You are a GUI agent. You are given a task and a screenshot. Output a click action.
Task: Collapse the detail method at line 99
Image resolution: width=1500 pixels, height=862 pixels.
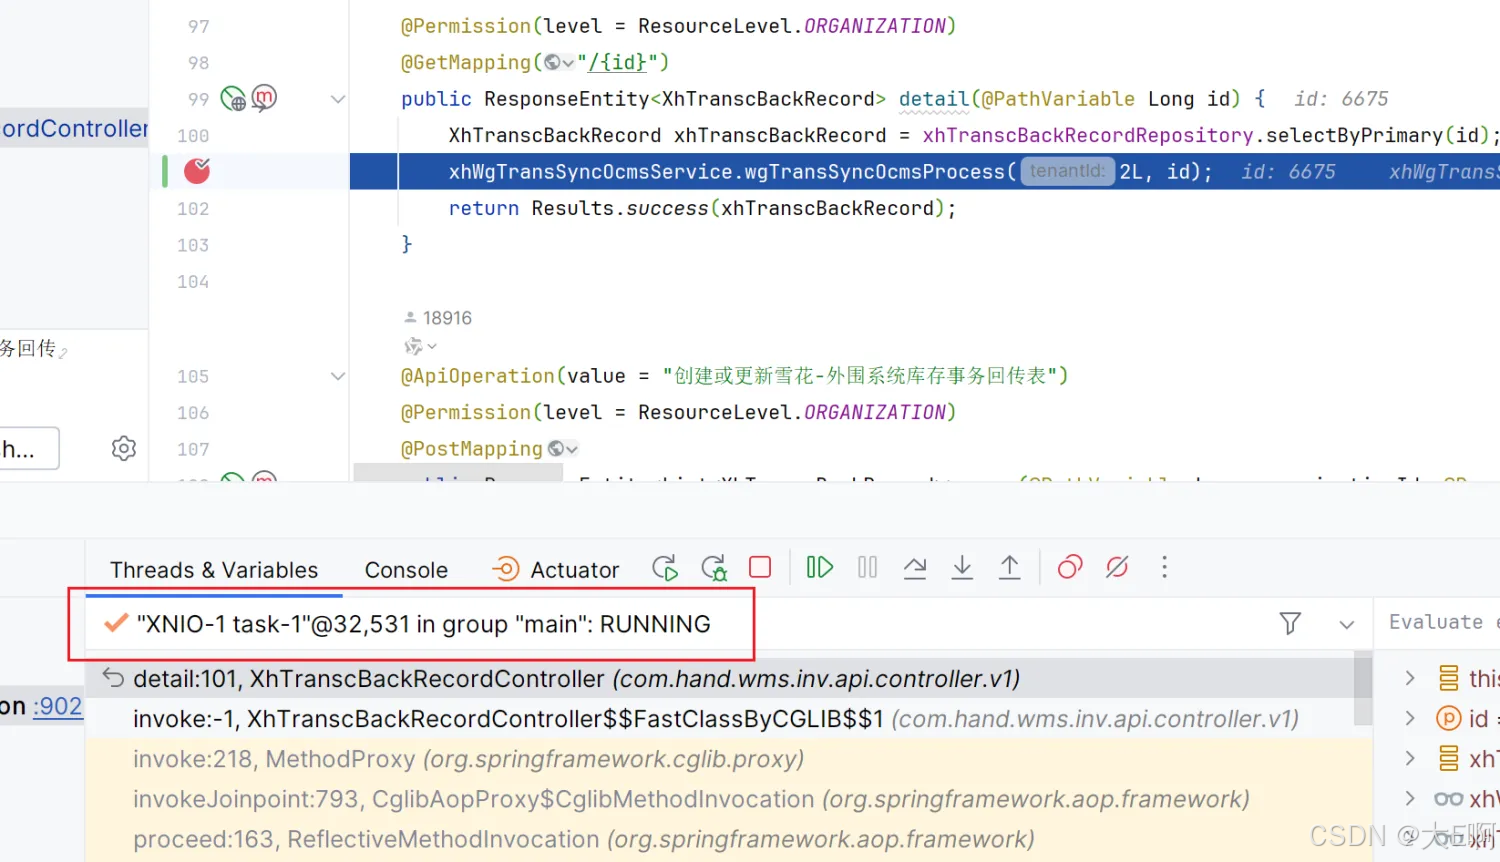pyautogui.click(x=338, y=99)
